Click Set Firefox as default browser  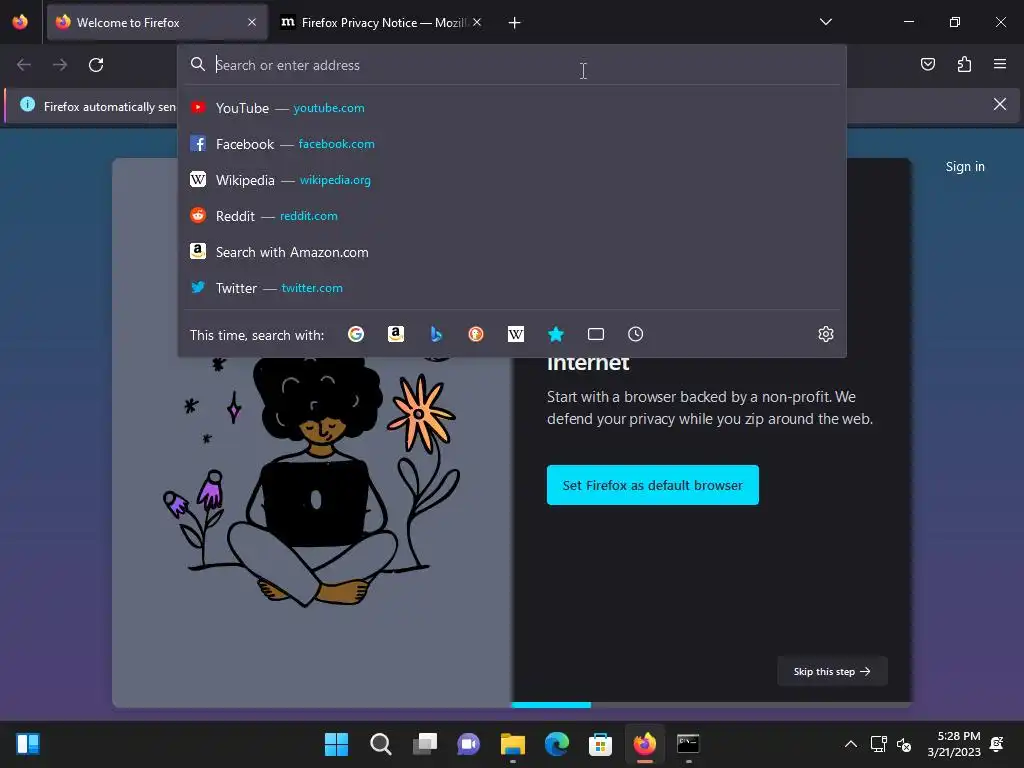652,485
